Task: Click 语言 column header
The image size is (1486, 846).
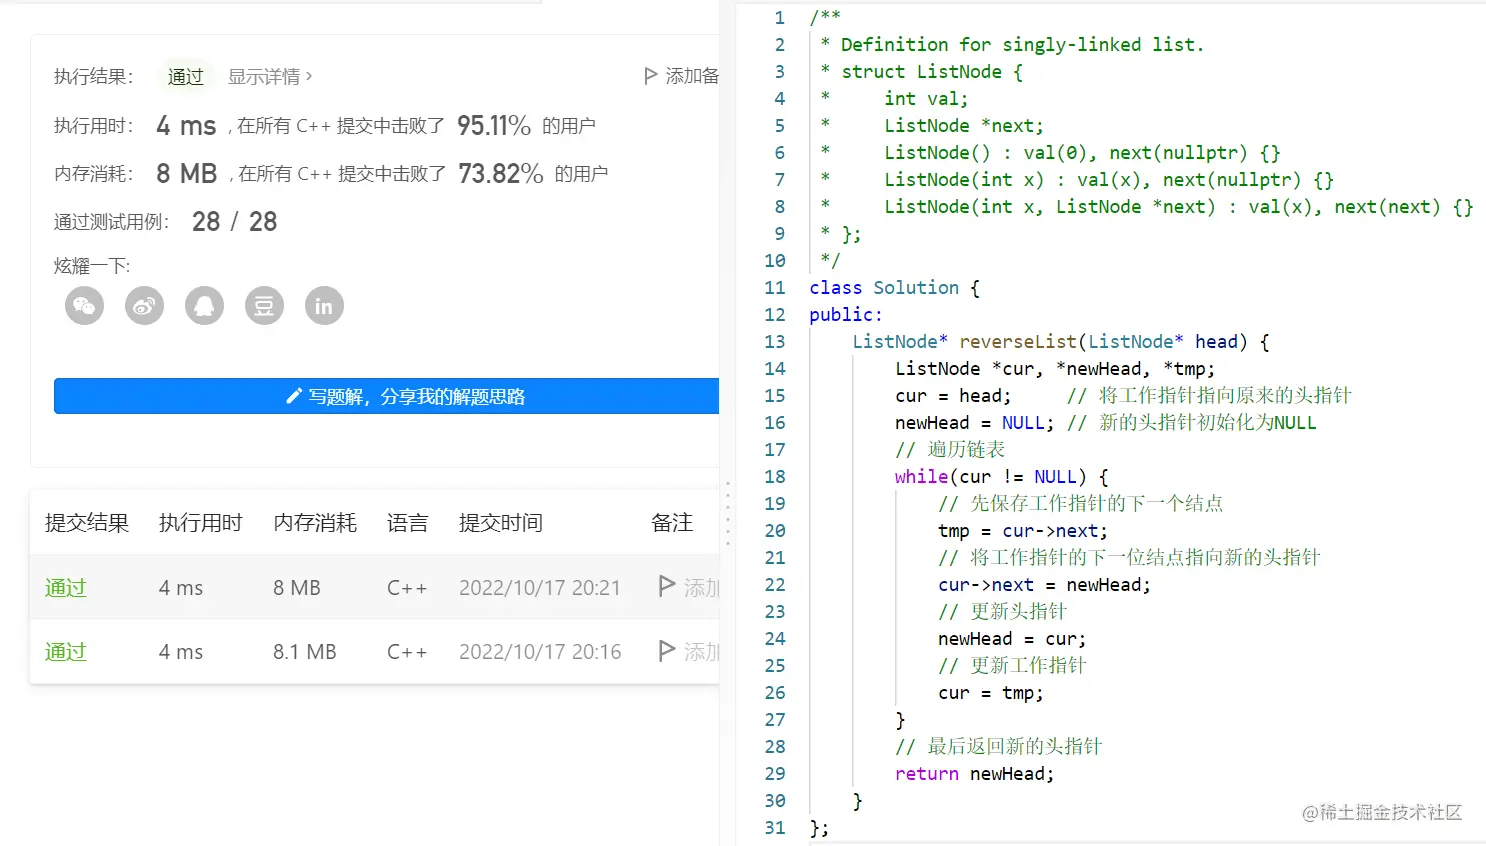Action: [x=408, y=523]
